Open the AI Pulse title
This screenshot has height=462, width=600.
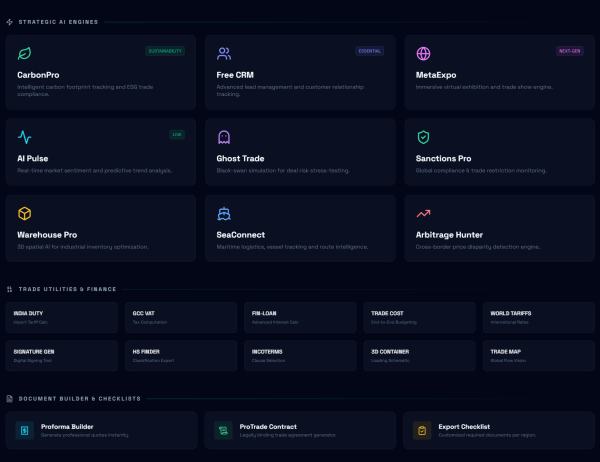(x=33, y=158)
